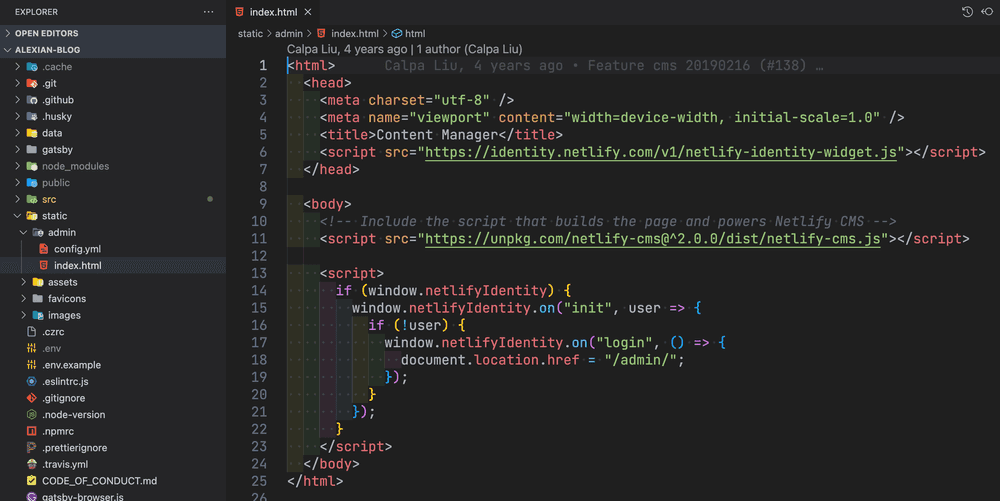
Task: Click the YAML icon of config.yml
Action: [43, 249]
